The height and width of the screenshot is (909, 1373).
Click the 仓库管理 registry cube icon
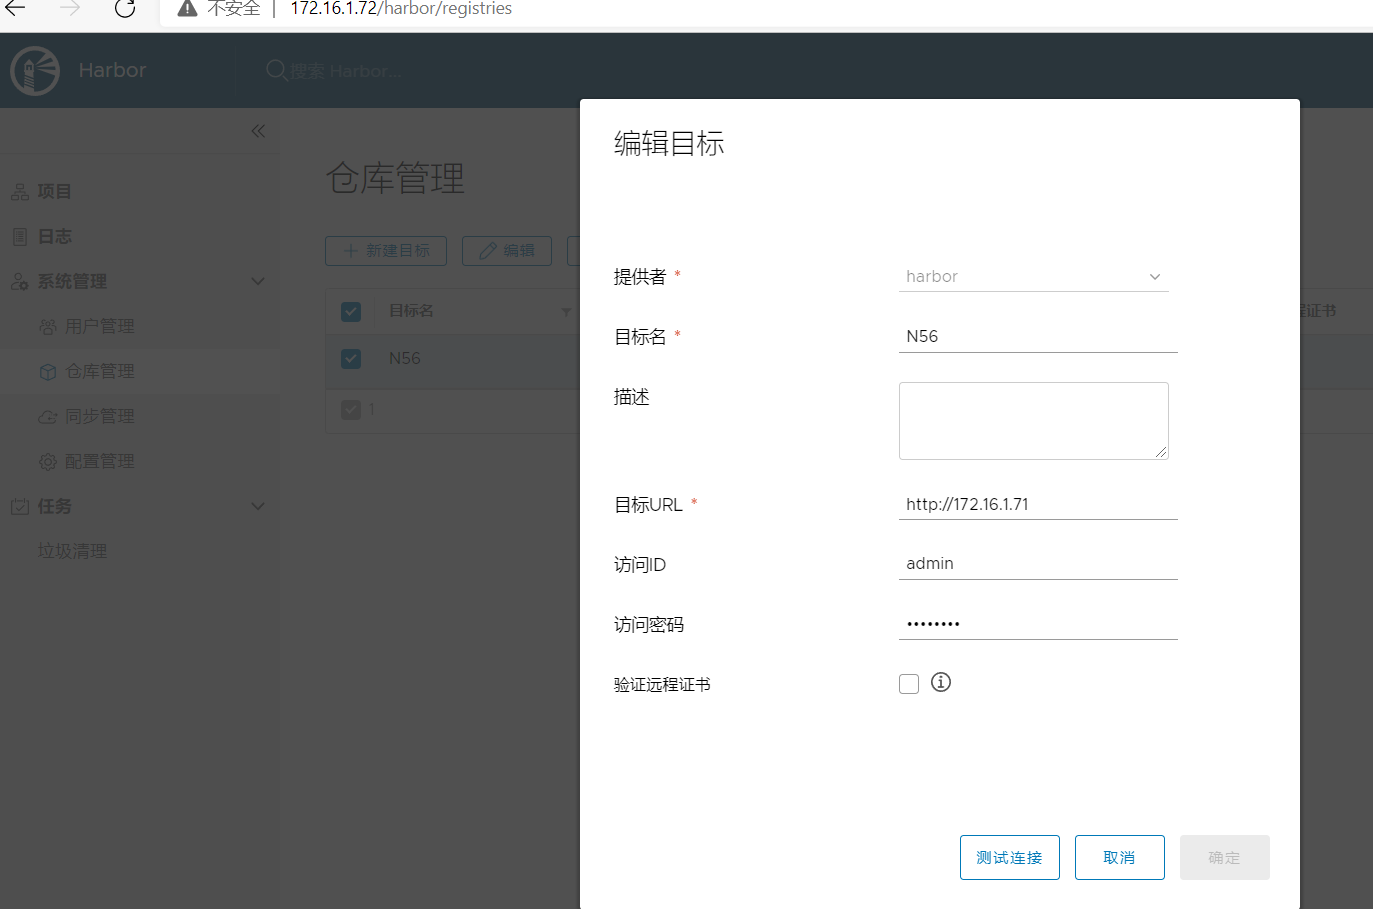[x=48, y=372]
